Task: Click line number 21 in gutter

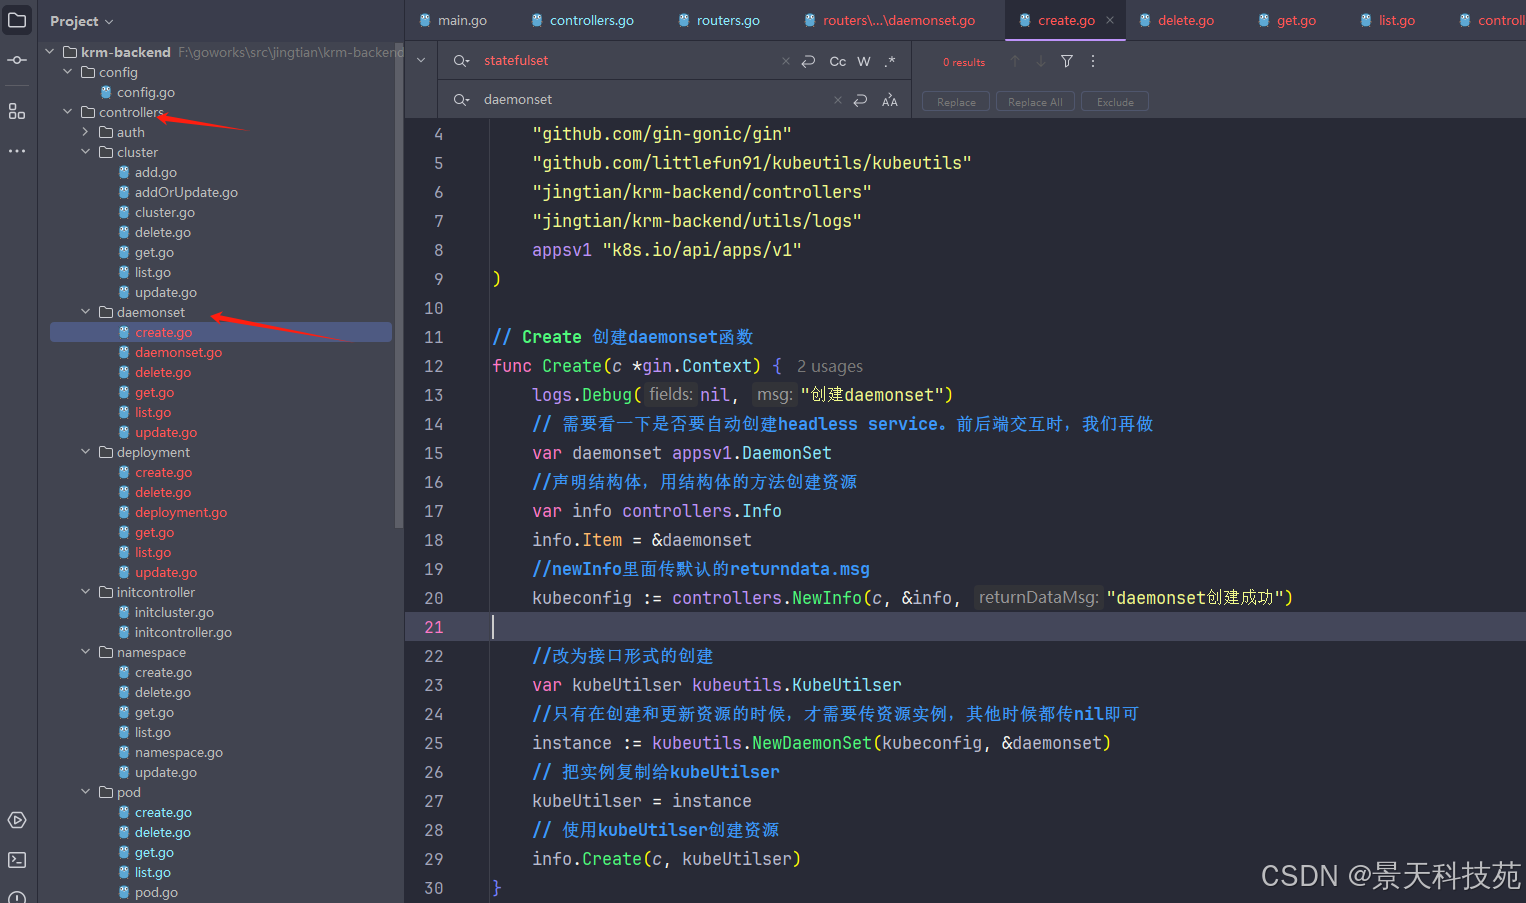Action: pos(433,627)
